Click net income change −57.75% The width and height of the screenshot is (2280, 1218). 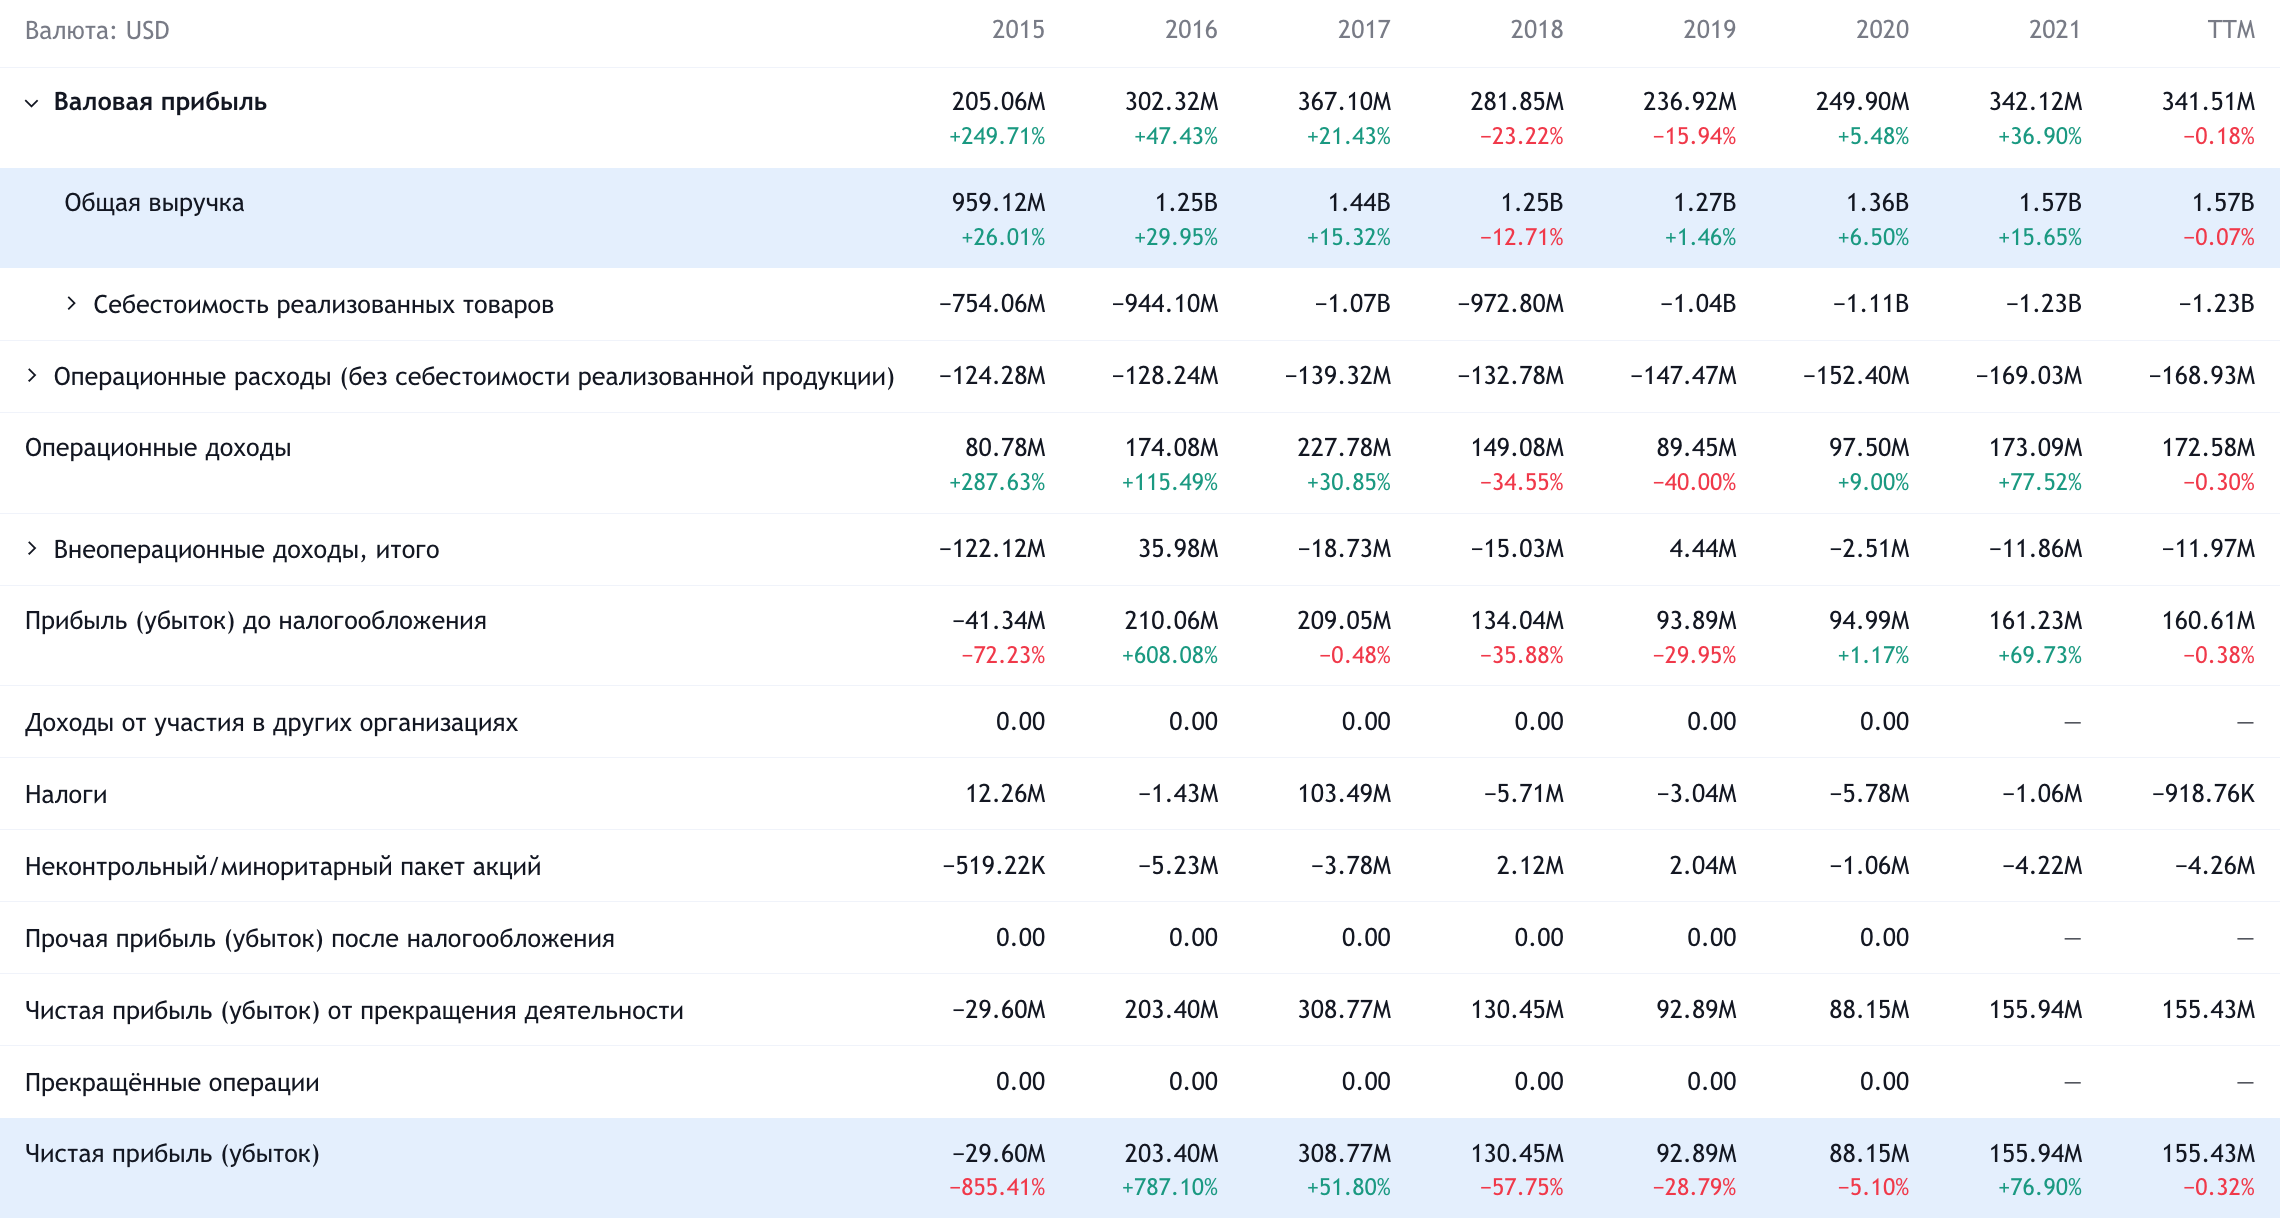pyautogui.click(x=1521, y=1188)
